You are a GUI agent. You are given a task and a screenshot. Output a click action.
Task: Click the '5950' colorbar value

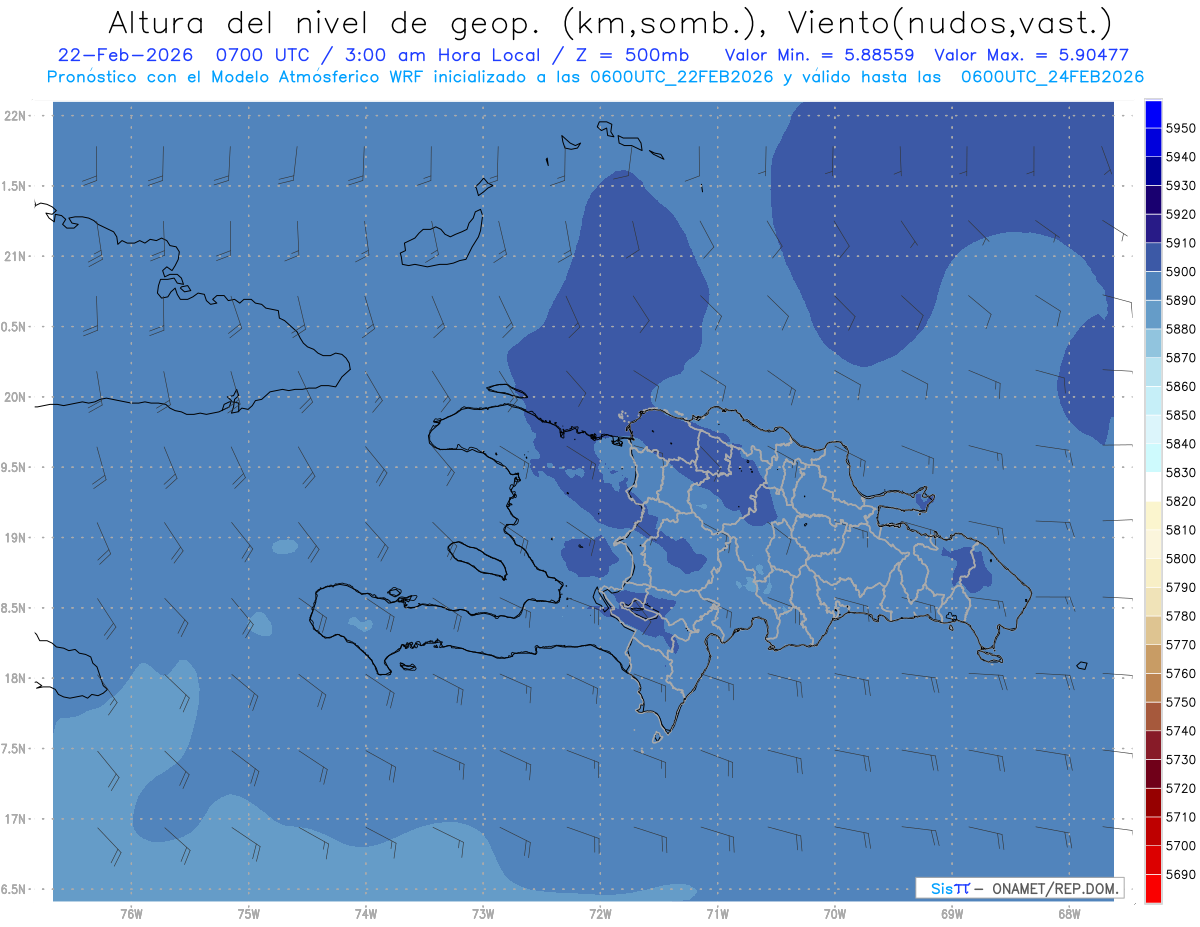(x=1181, y=128)
